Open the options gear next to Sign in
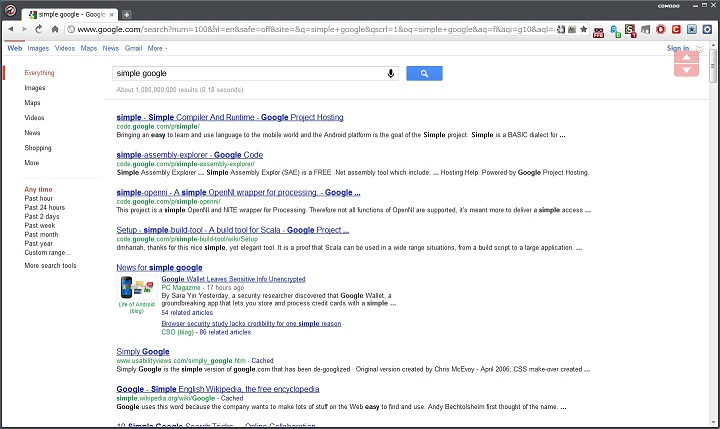Image resolution: width=720 pixels, height=429 pixels. (x=699, y=48)
